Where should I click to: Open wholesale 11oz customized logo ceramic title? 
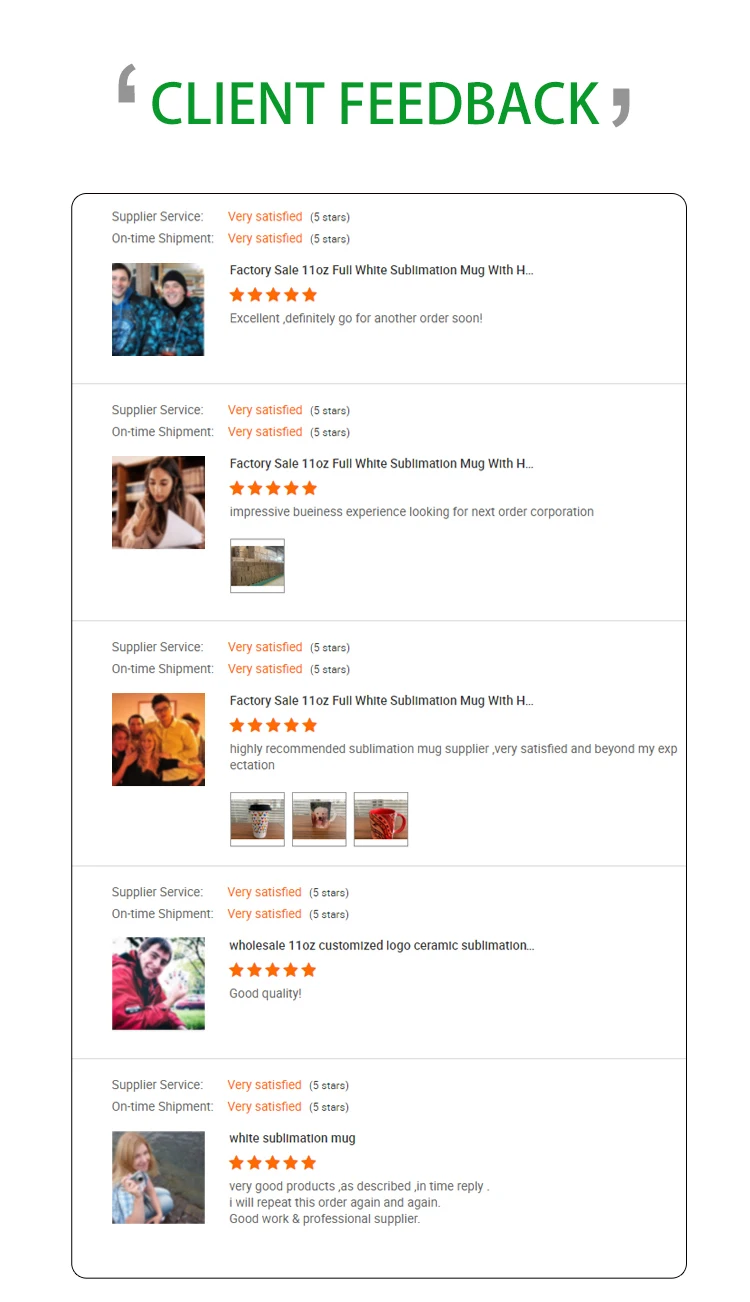tap(381, 945)
